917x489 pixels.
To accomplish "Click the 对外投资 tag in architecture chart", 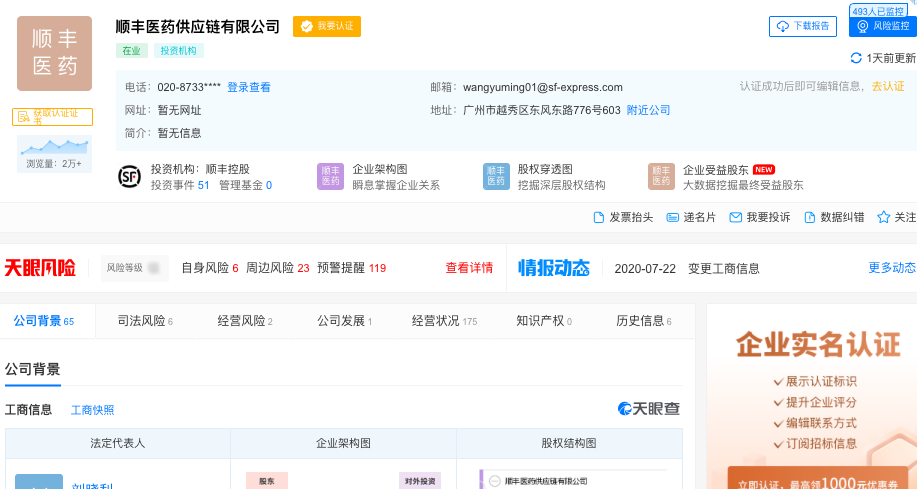I will tap(420, 481).
